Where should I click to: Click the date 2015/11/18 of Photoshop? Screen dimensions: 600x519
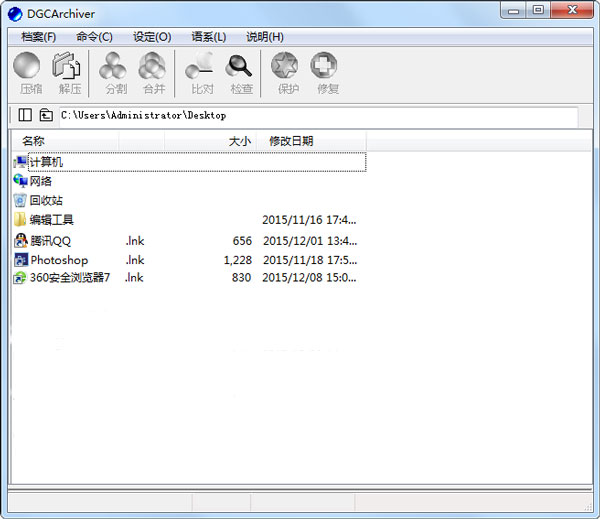pos(310,260)
